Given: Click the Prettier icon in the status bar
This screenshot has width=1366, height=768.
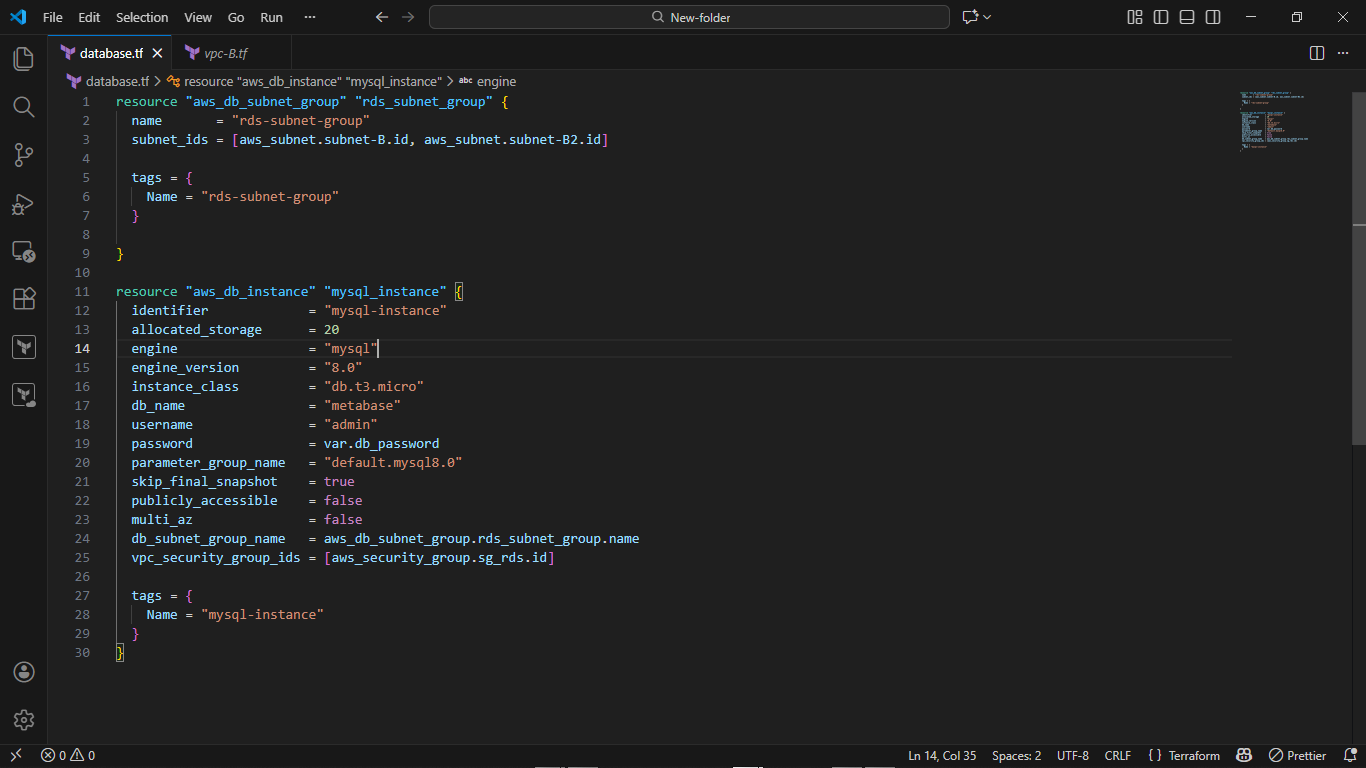Looking at the screenshot, I should (x=1297, y=755).
